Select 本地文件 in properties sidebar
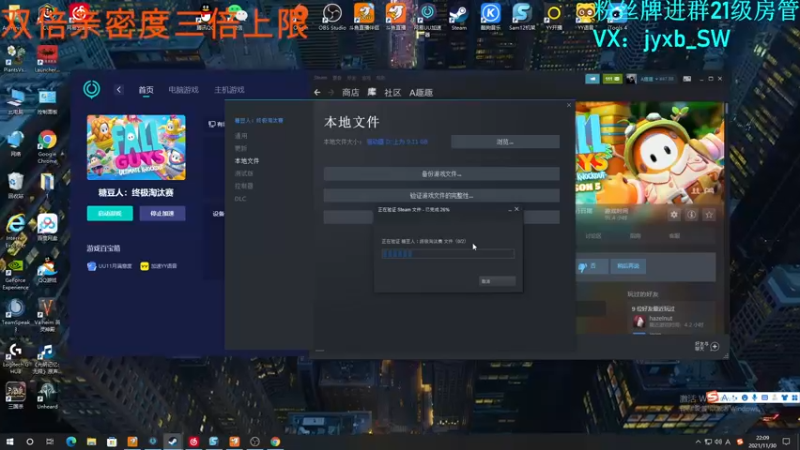800x450 pixels. [247, 161]
